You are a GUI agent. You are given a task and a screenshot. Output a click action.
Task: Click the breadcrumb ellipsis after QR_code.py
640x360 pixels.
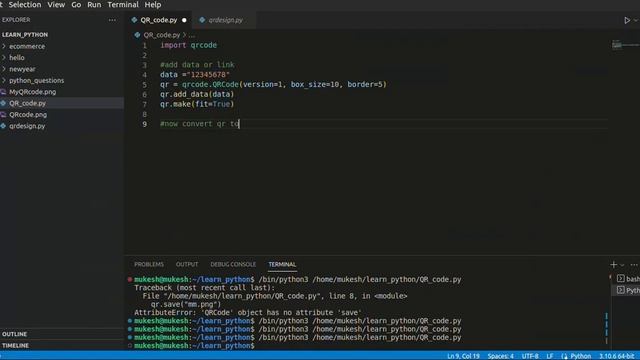[192, 36]
